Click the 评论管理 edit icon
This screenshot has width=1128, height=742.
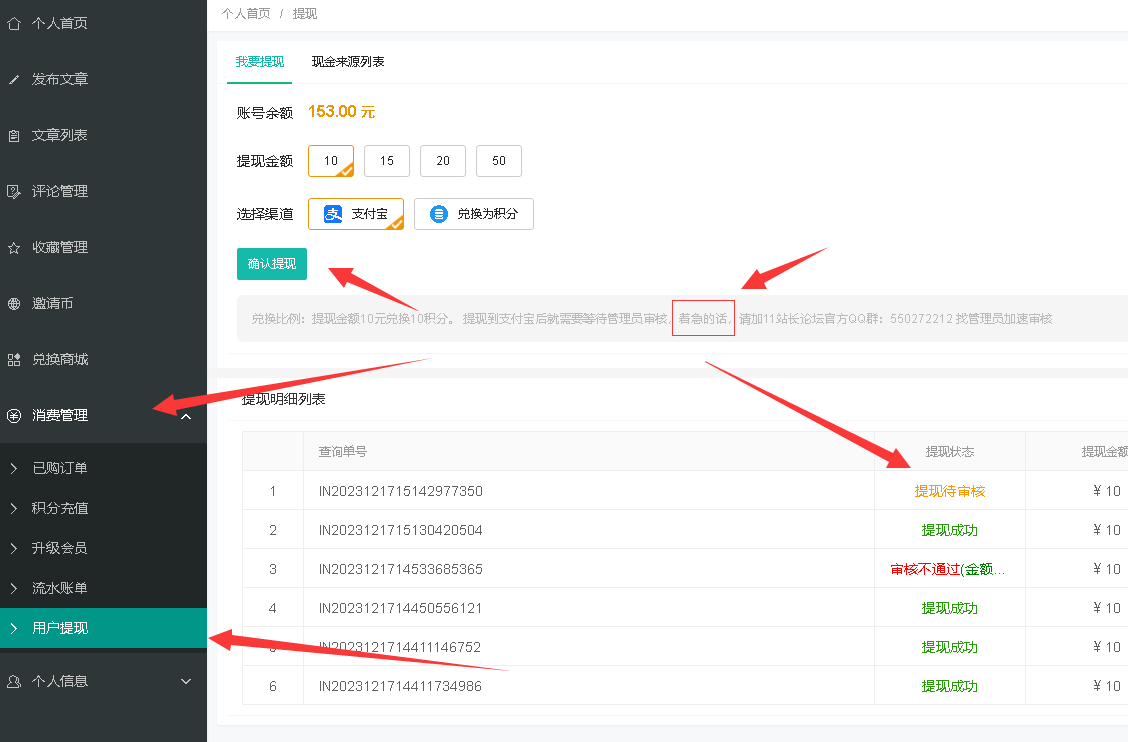pos(14,191)
